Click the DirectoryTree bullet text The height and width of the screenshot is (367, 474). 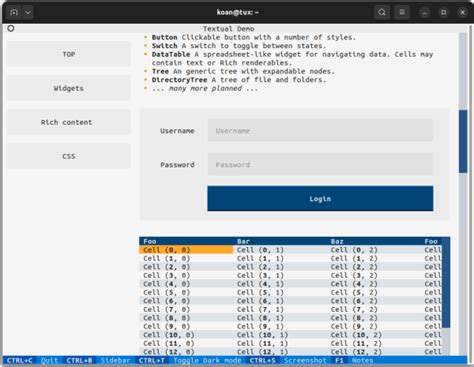click(239, 80)
